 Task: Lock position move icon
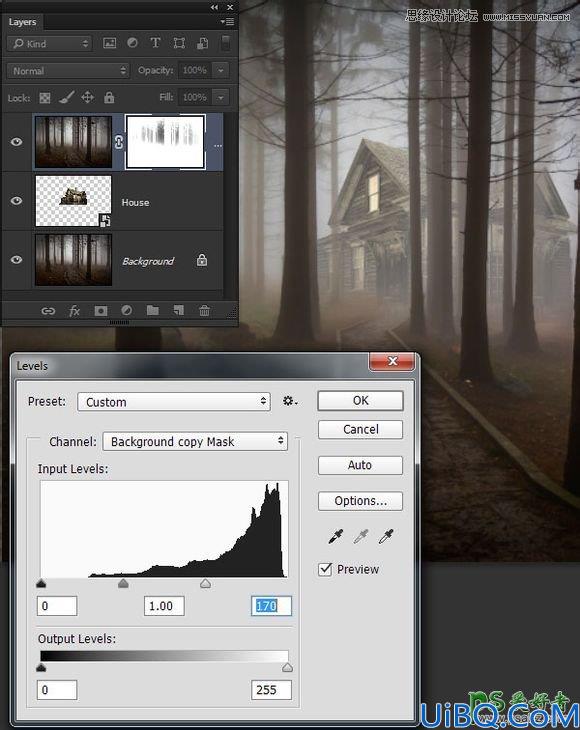click(88, 97)
